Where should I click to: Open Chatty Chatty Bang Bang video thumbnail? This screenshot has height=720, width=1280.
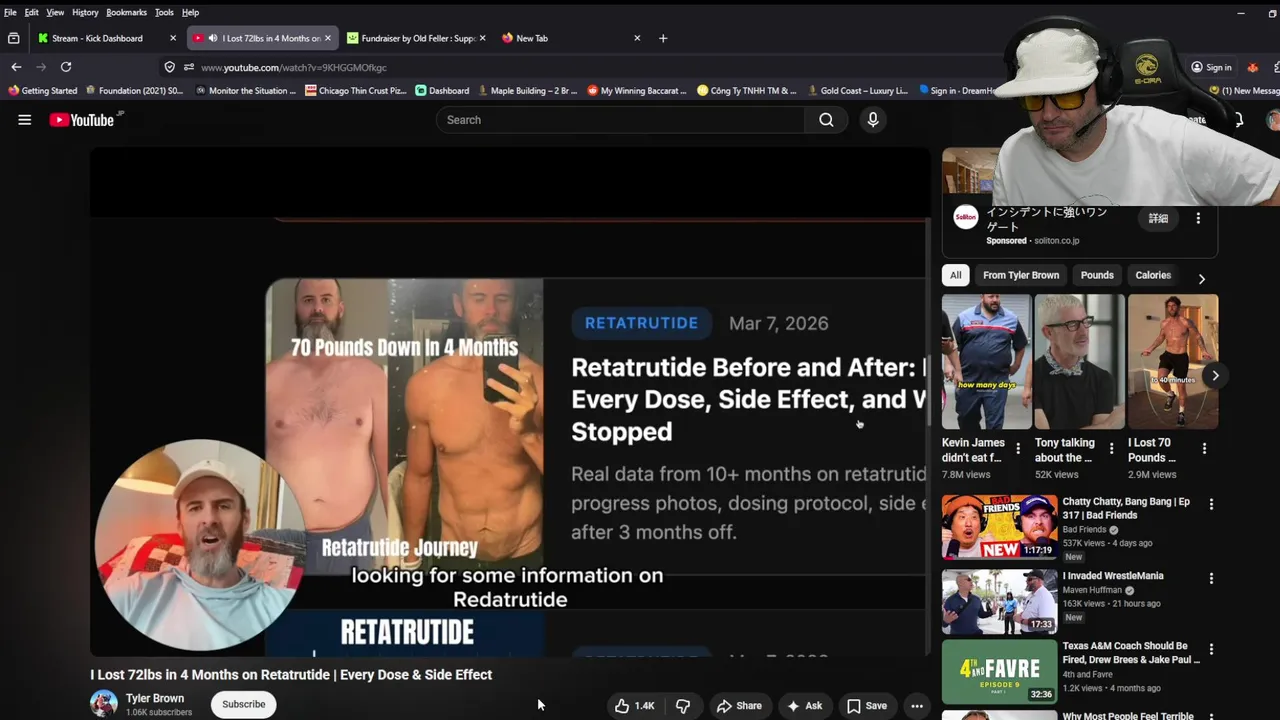coord(999,527)
